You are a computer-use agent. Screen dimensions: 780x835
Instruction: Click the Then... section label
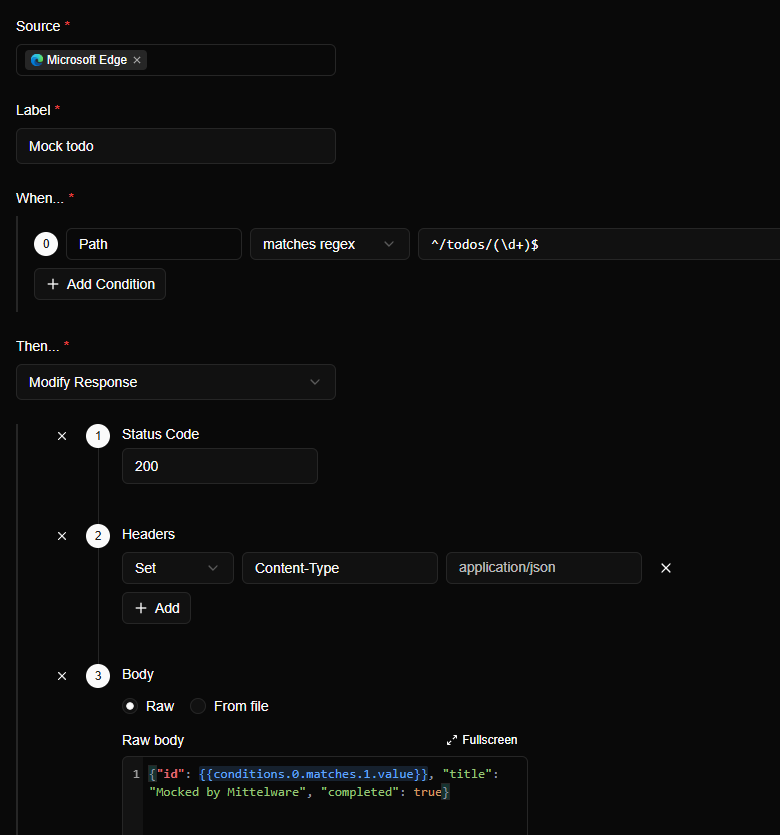(38, 347)
